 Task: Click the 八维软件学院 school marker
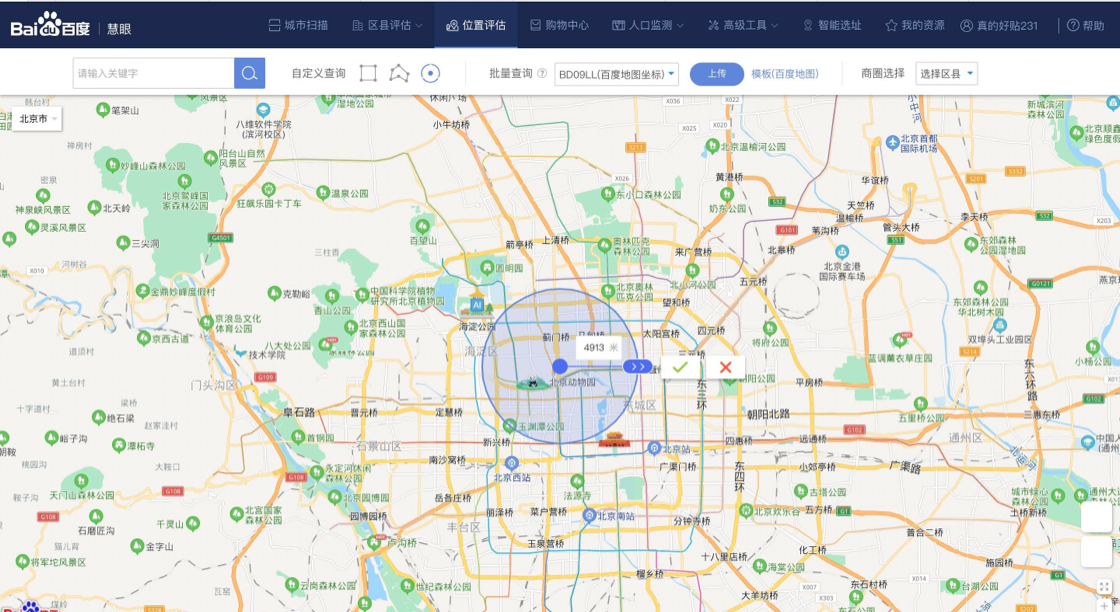[x=264, y=110]
